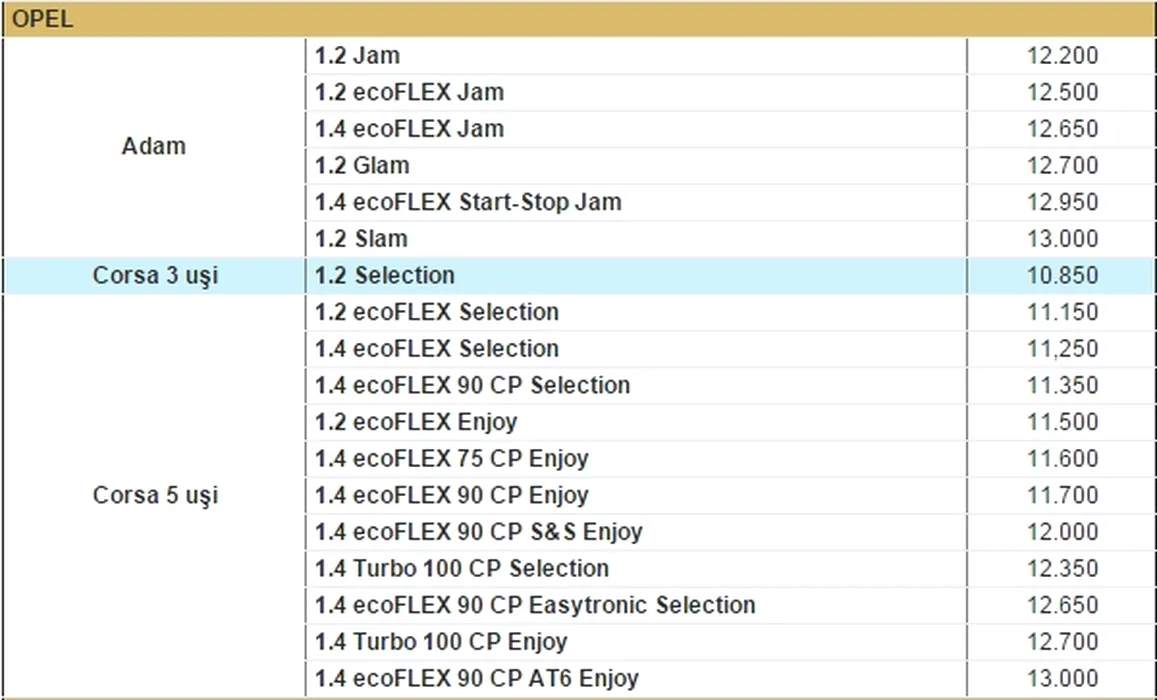
Task: Choose 1.4 ecoFLEX 75 CP Enjoy
Action: pos(452,459)
